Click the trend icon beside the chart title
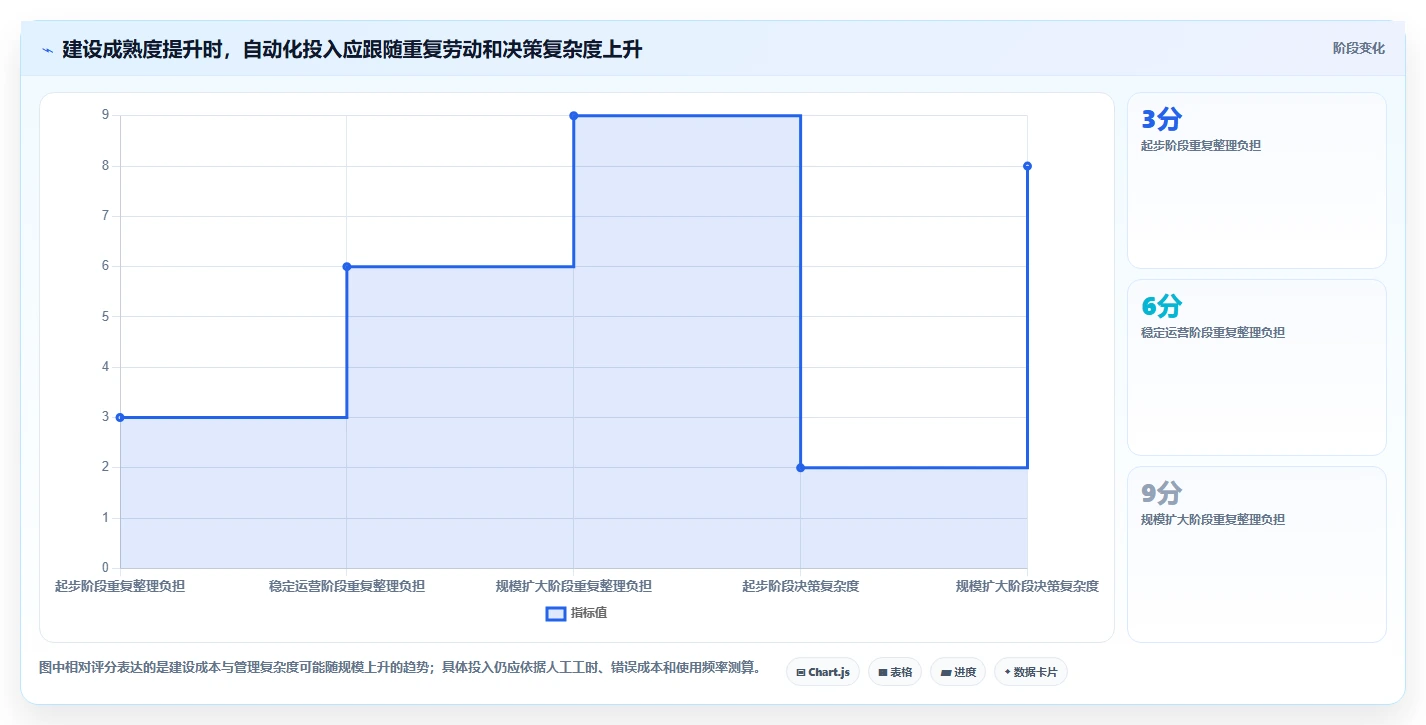The image size is (1426, 725). (x=47, y=49)
